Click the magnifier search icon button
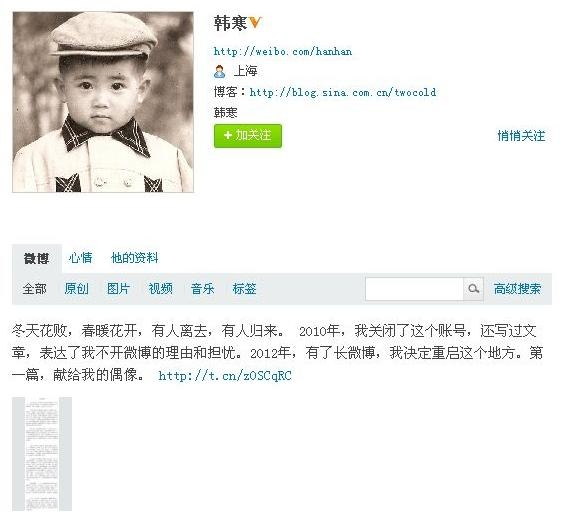561x520 pixels. pos(473,288)
